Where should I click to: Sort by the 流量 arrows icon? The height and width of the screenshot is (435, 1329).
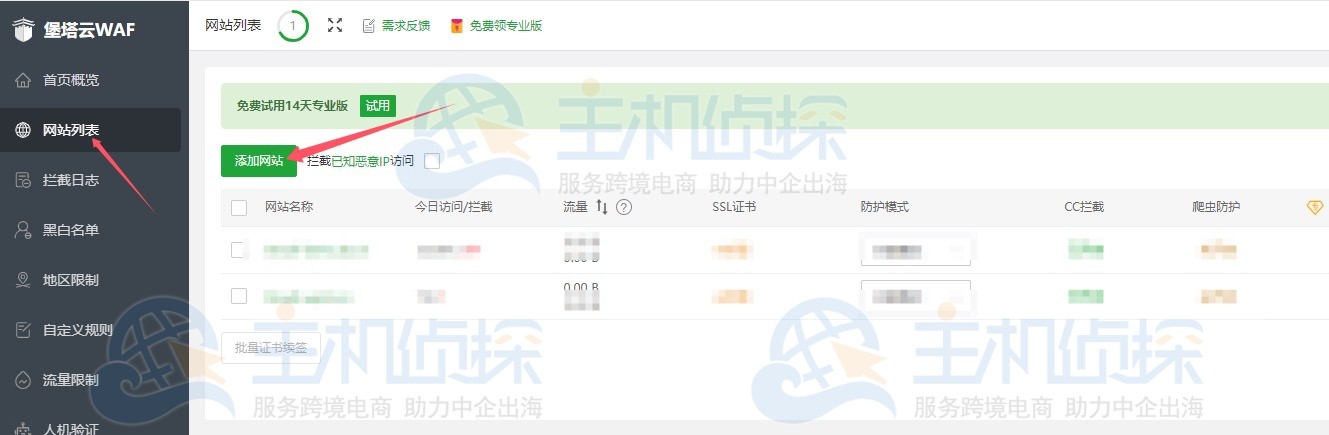[602, 207]
